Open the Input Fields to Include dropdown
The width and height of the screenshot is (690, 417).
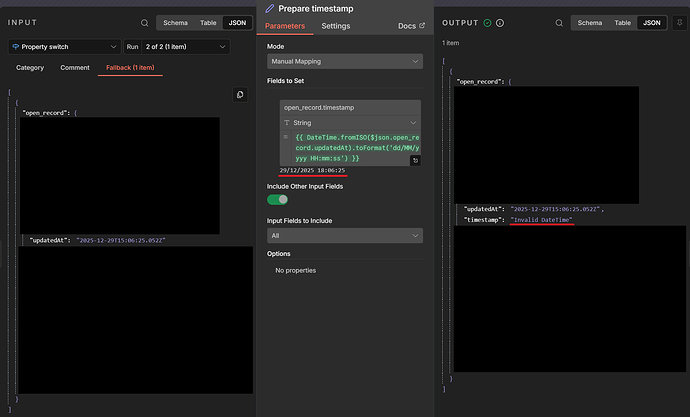pyautogui.click(x=345, y=236)
